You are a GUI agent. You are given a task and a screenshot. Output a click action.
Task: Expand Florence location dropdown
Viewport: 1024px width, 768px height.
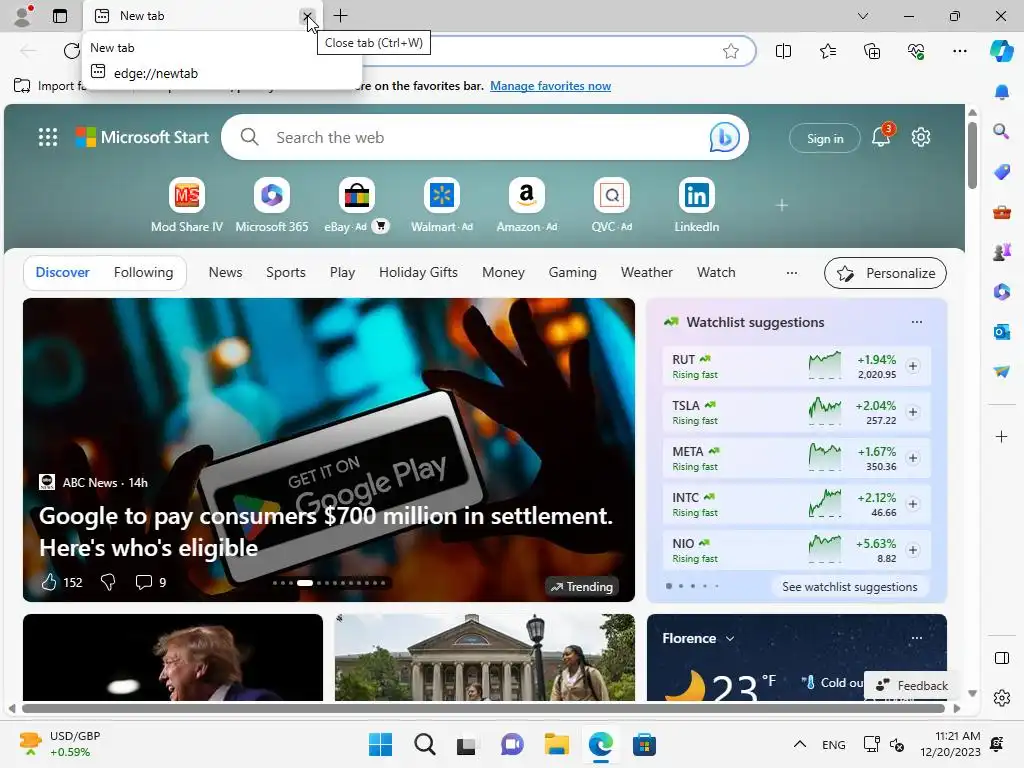tap(730, 638)
